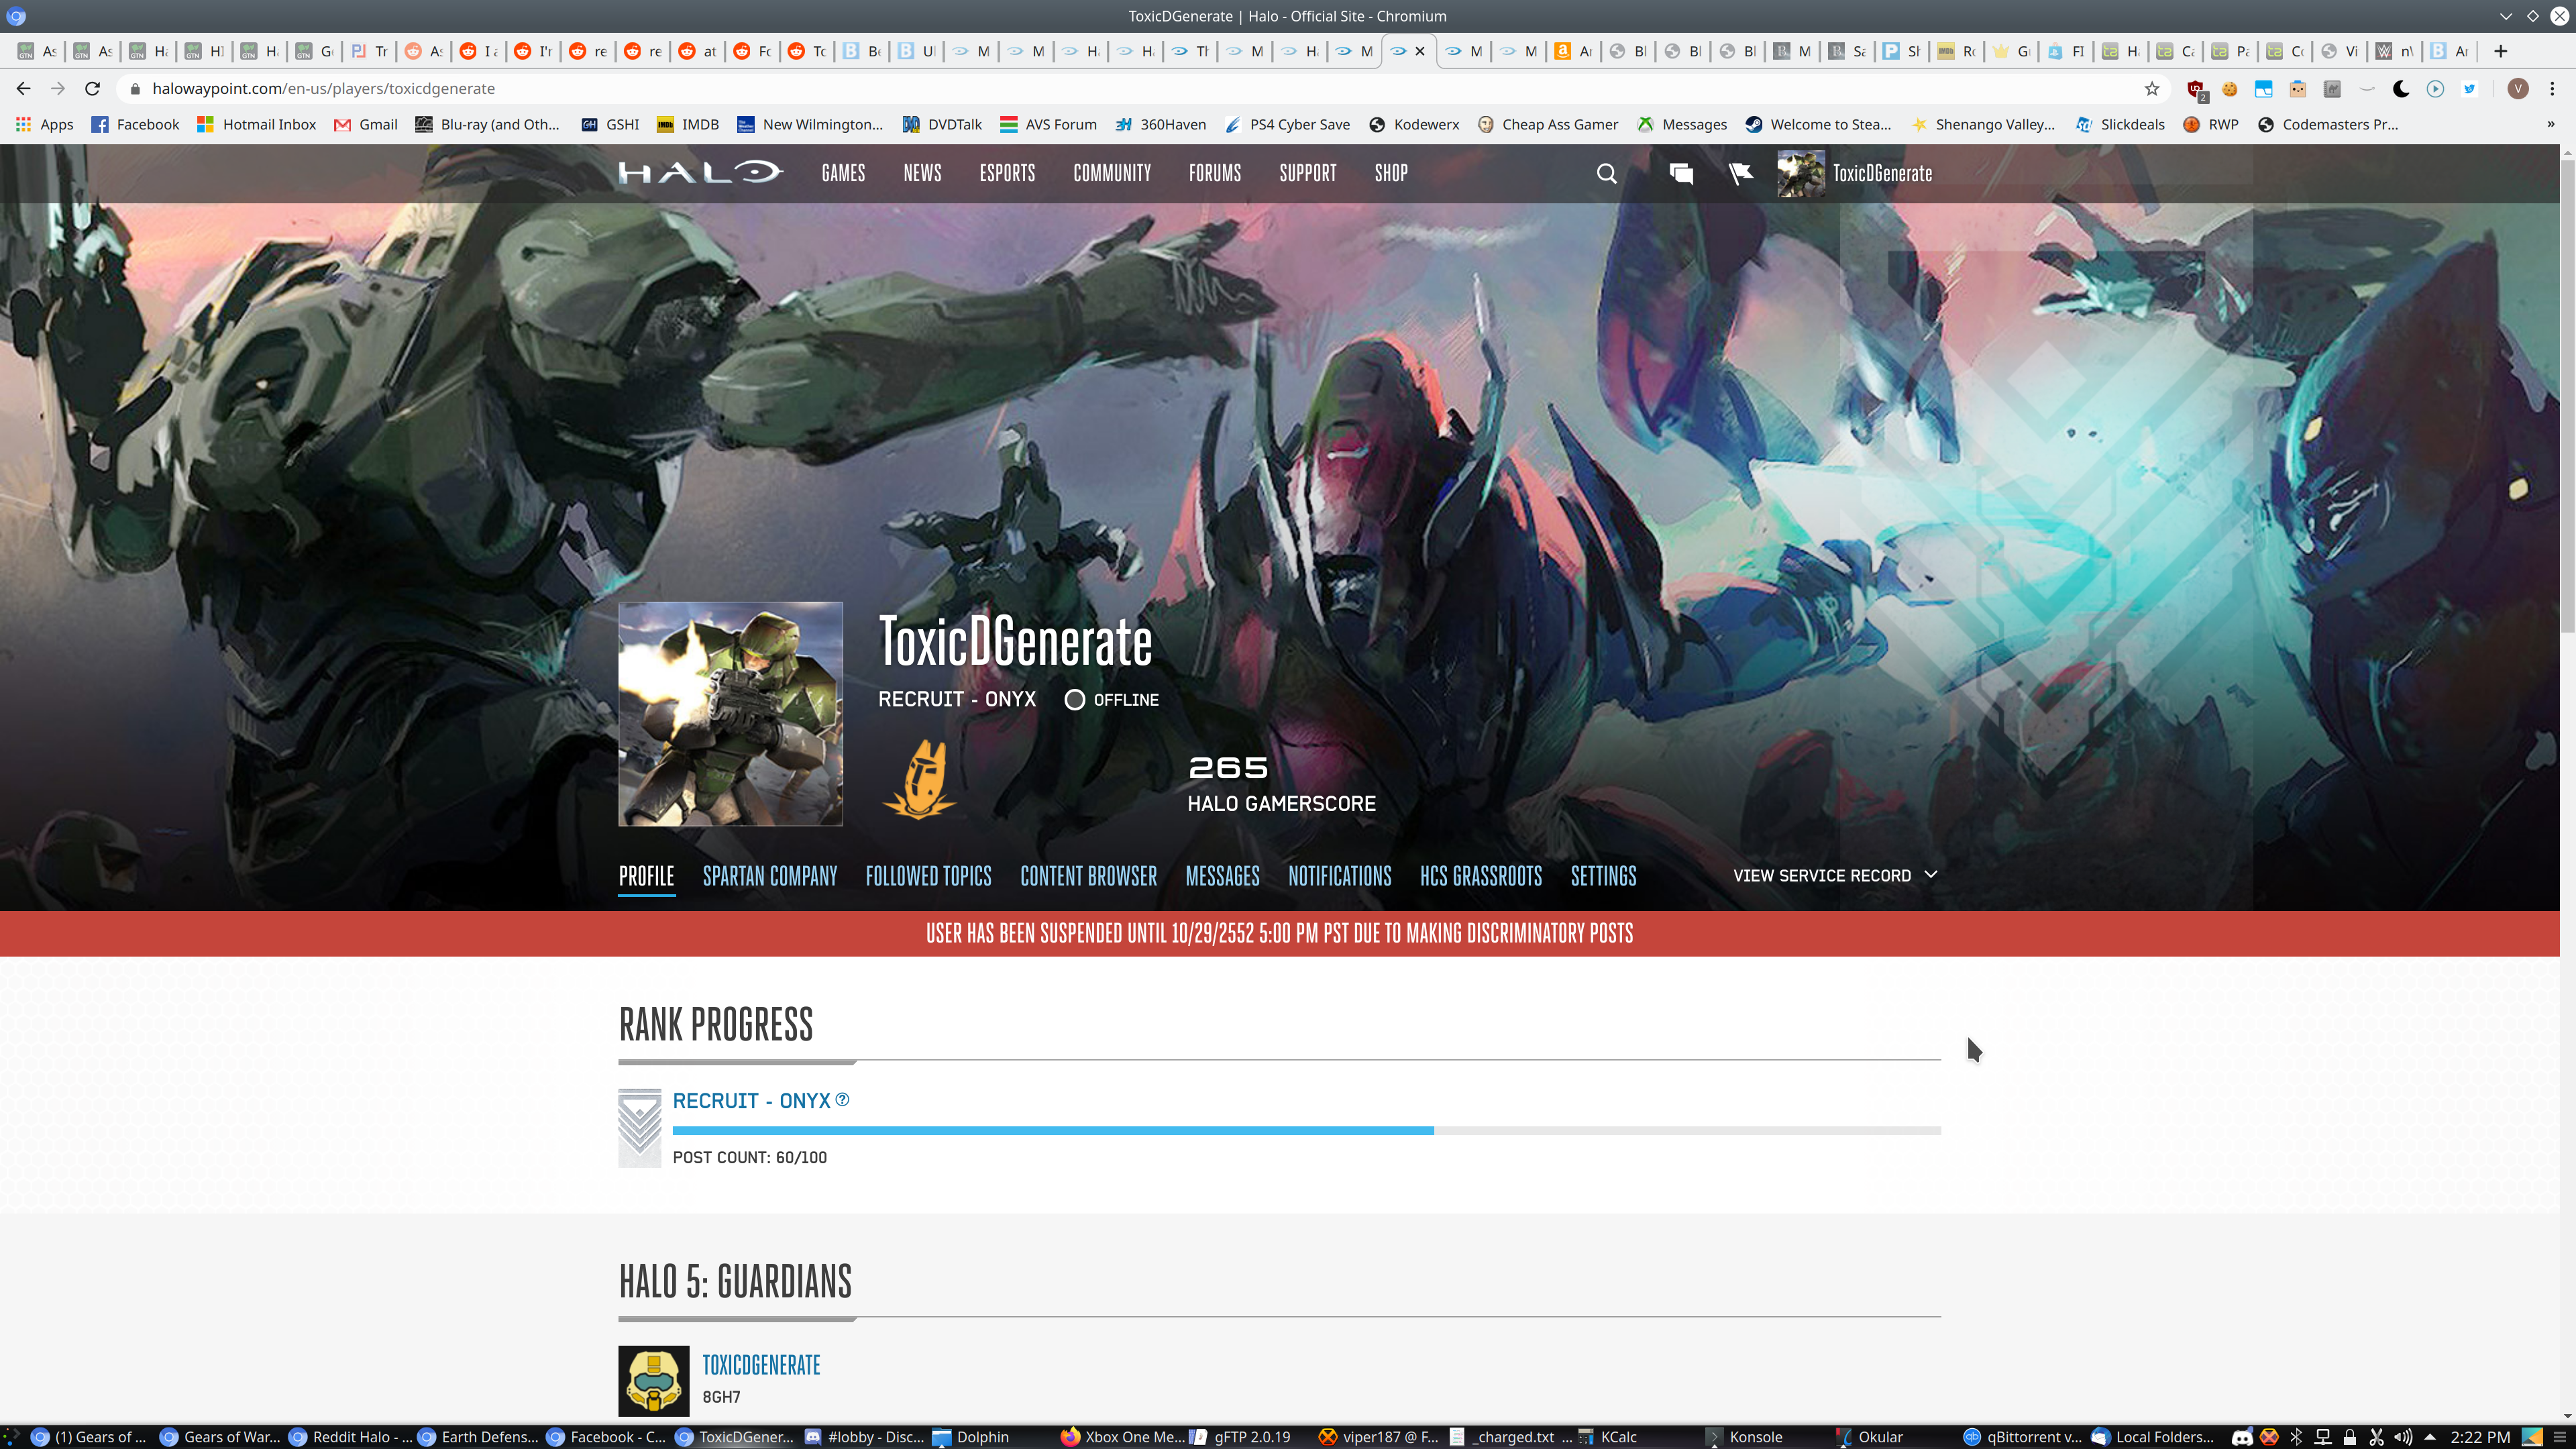Viewport: 2576px width, 1449px height.
Task: Open the Forums navigation menu
Action: 1214,173
